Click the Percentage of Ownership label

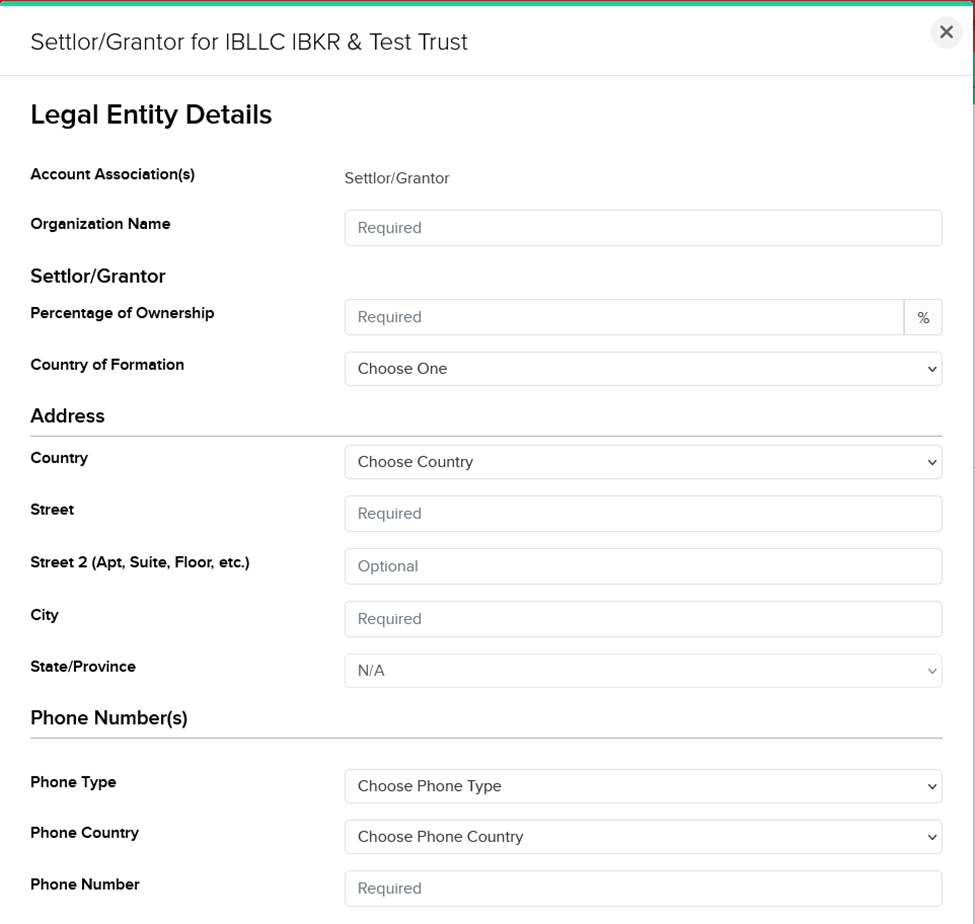122,313
